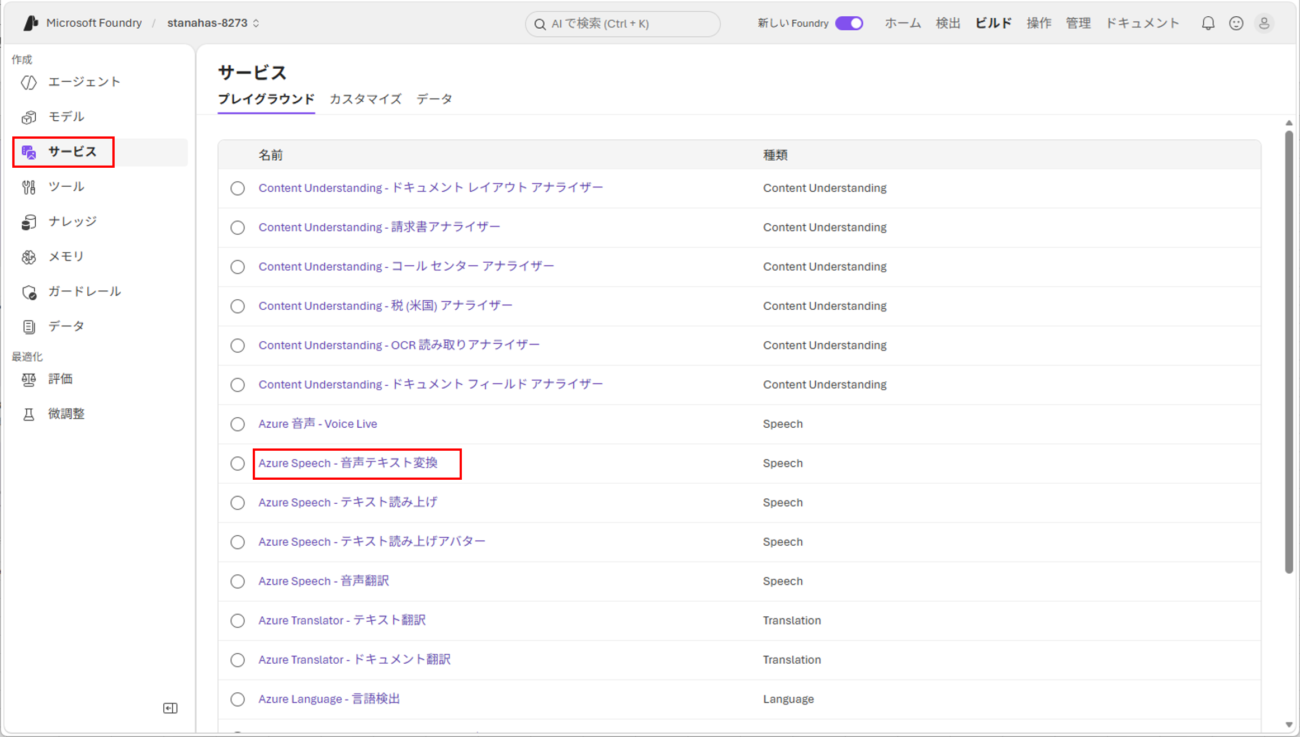Switch to the データ tab under サービス
Viewport: 1300px width, 737px height.
tap(434, 99)
